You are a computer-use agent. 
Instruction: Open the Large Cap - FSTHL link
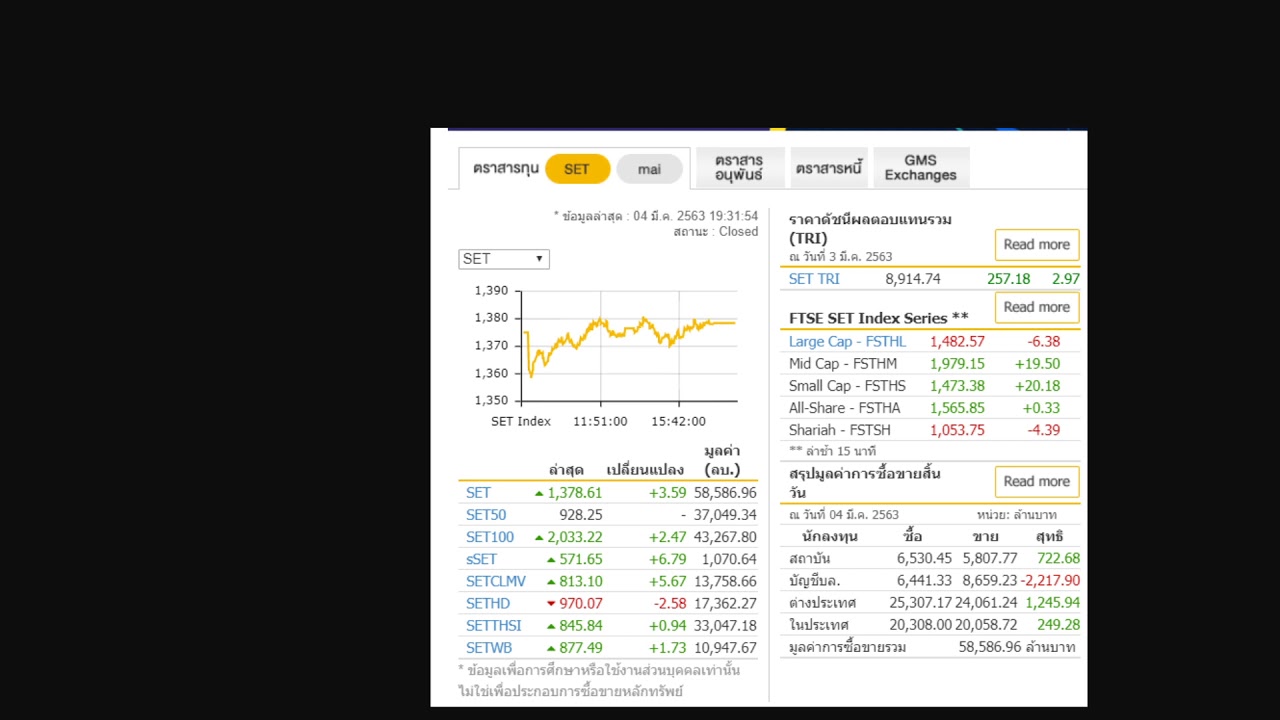click(x=847, y=341)
